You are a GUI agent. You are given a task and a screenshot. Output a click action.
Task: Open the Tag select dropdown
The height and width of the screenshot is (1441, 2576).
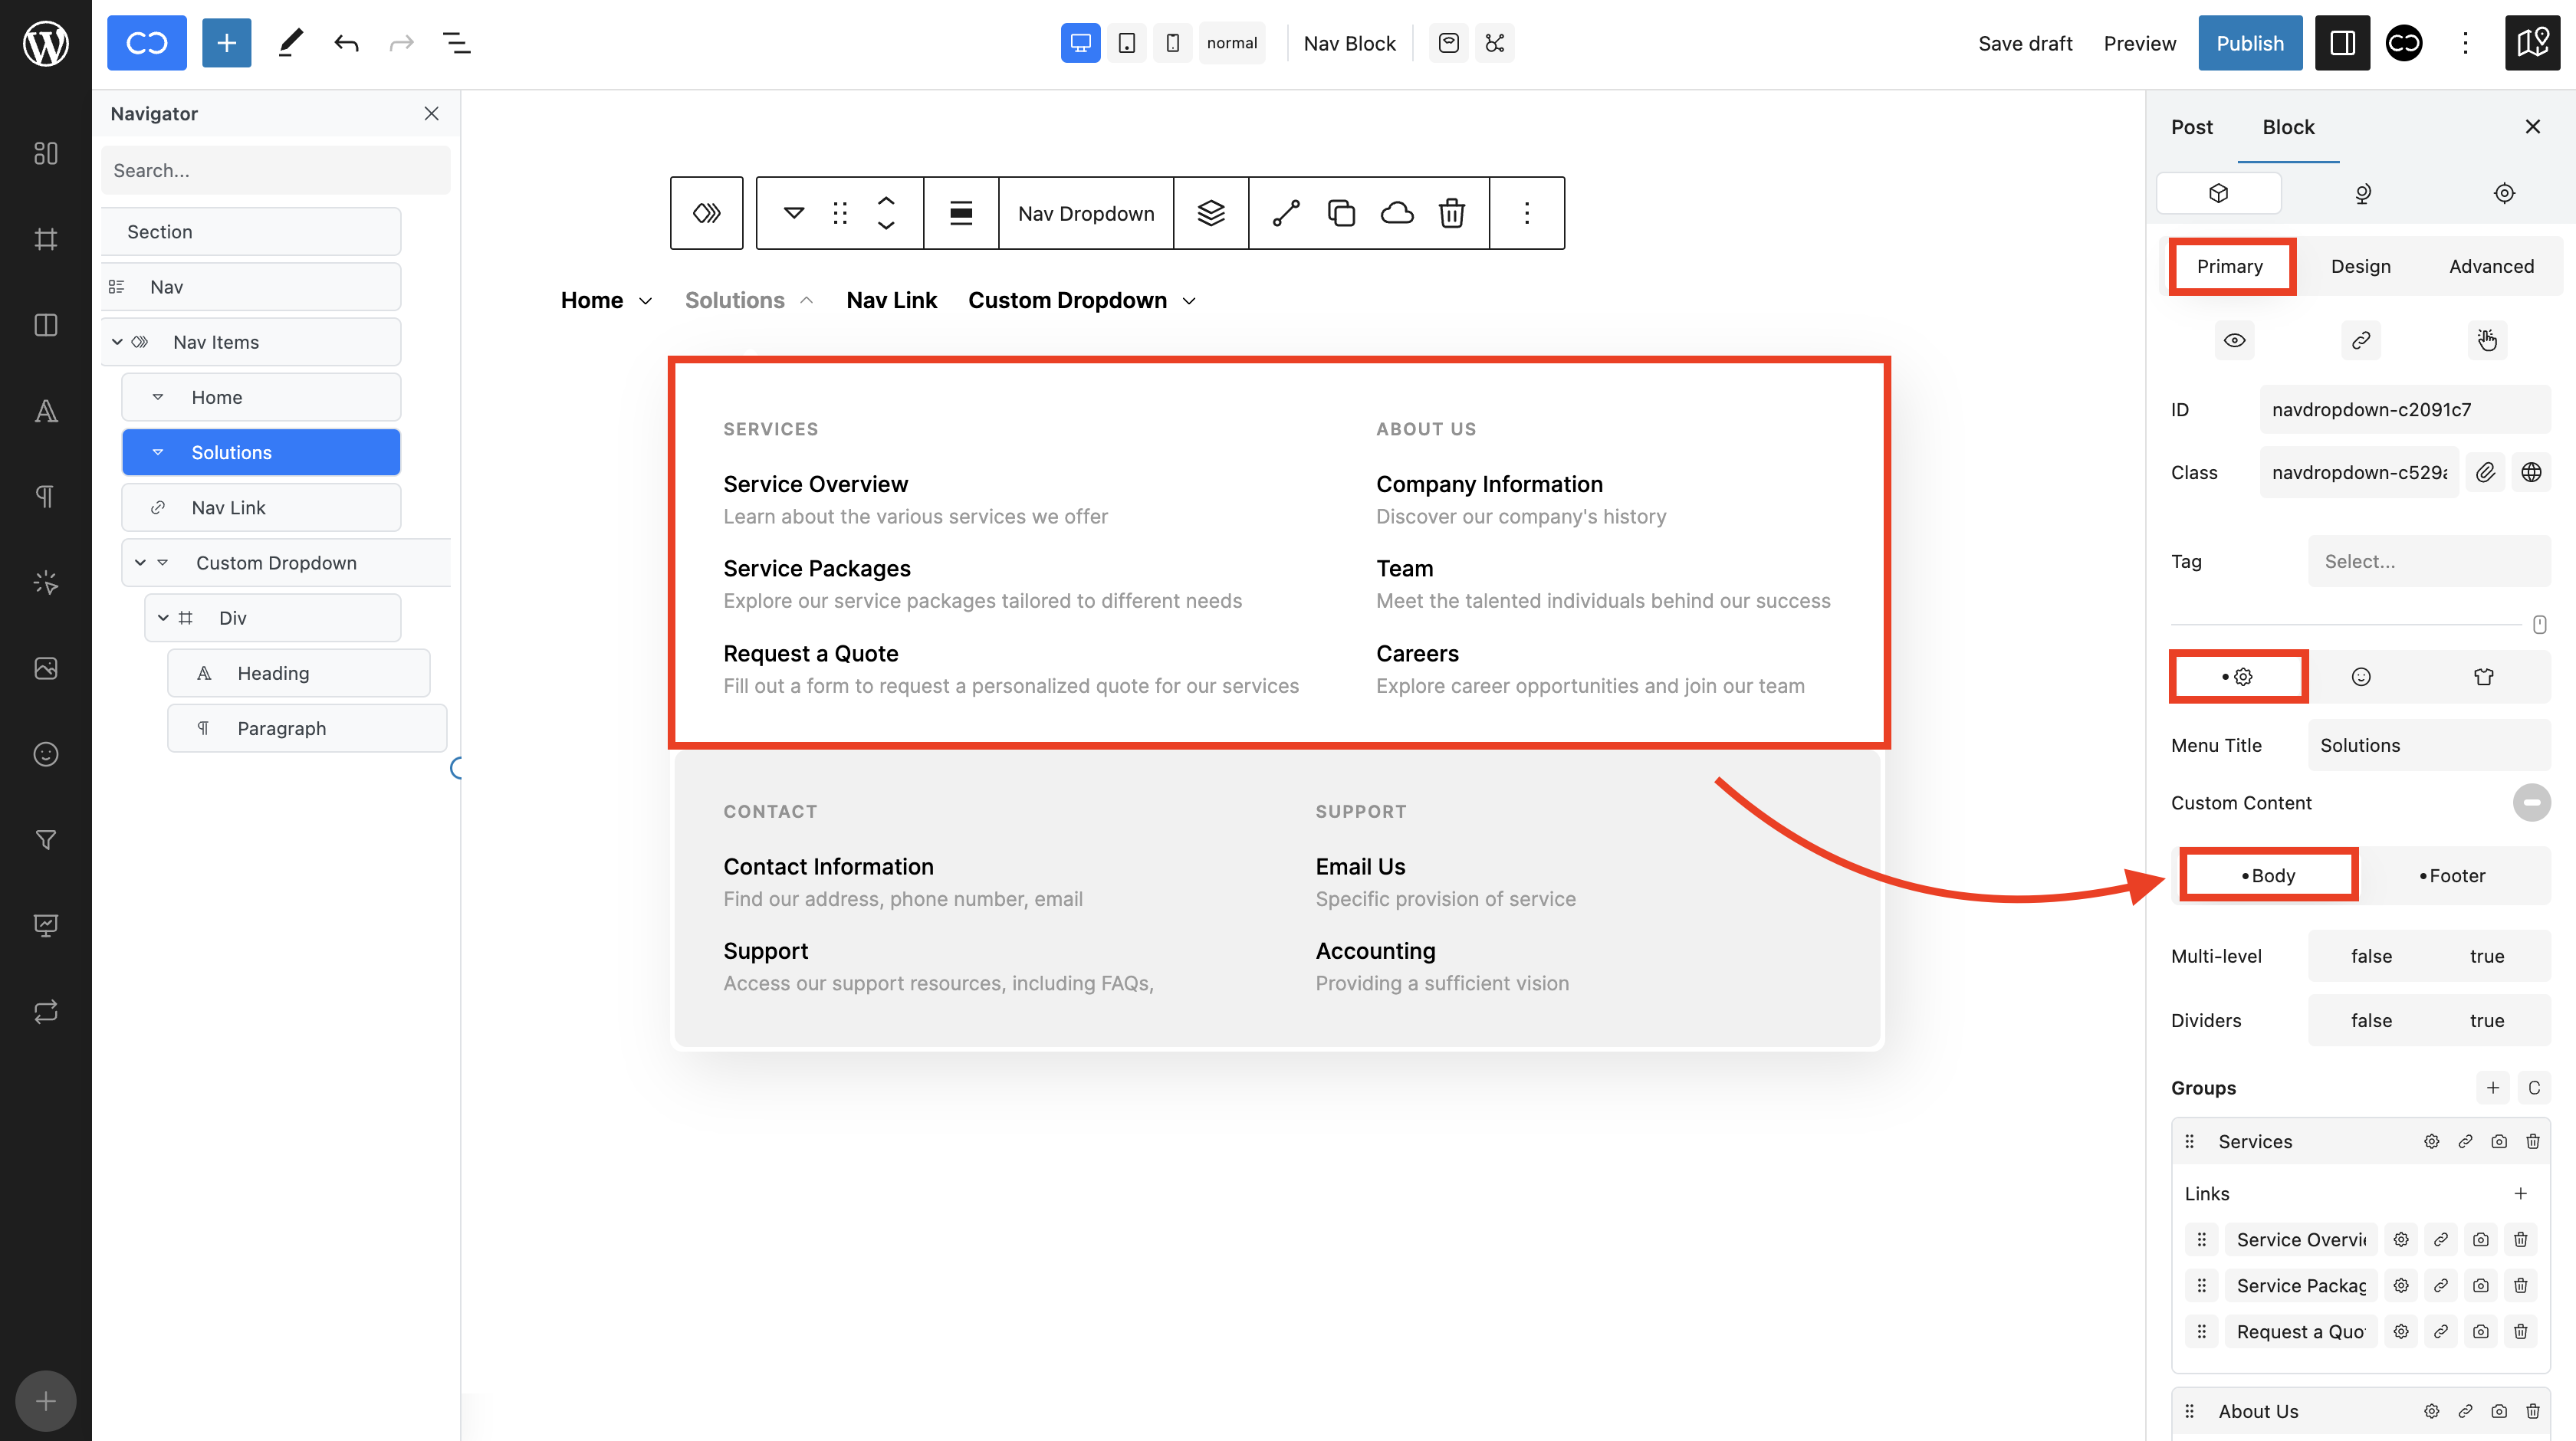[2428, 561]
